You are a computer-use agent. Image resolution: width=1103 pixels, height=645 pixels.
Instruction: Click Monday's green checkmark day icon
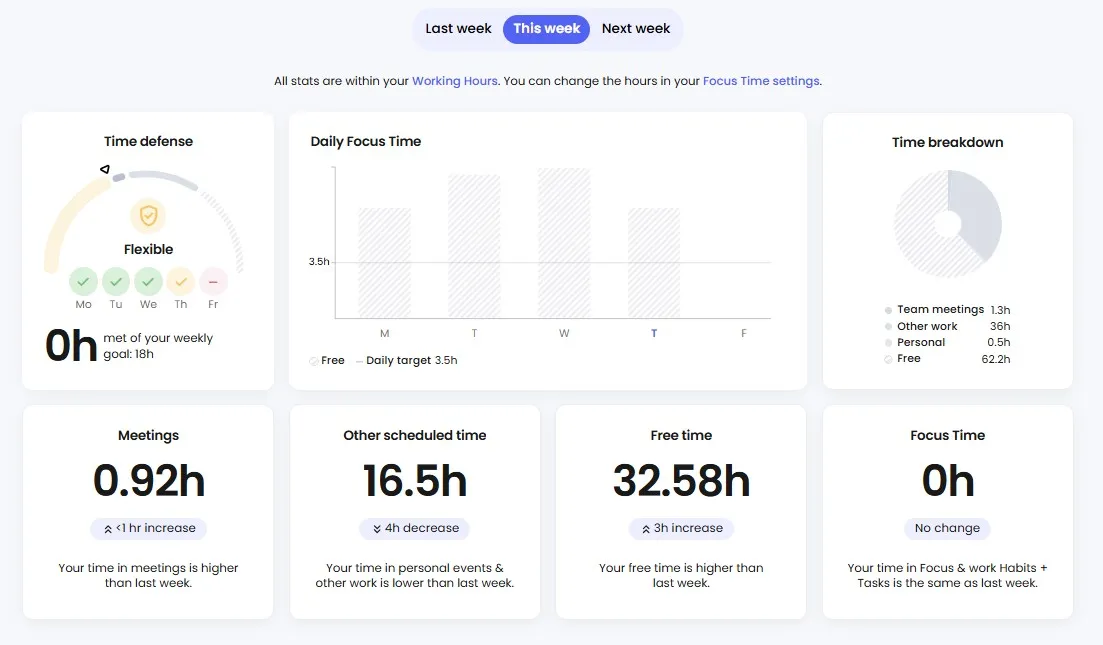[83, 281]
